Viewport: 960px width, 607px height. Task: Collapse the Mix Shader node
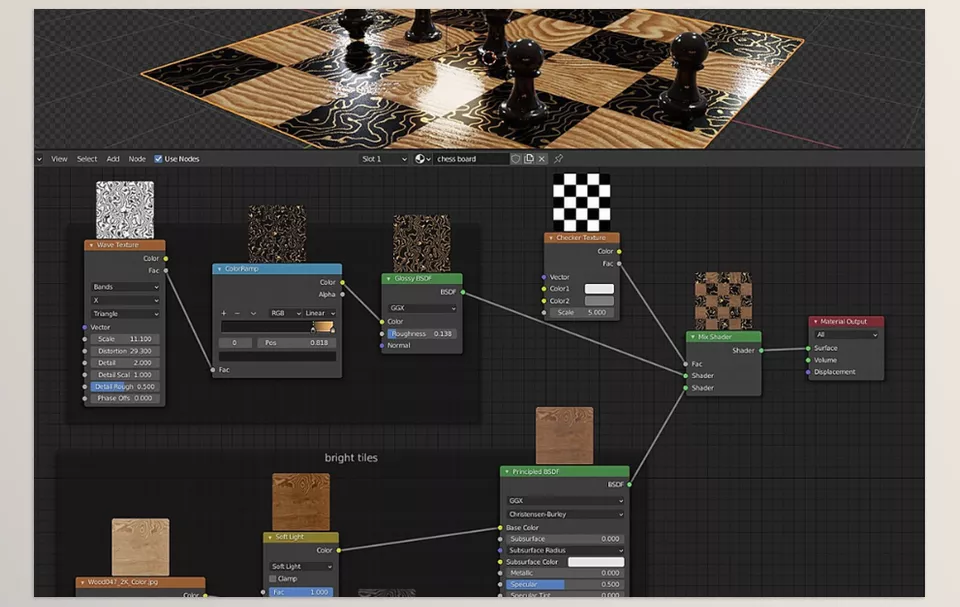[x=693, y=337]
